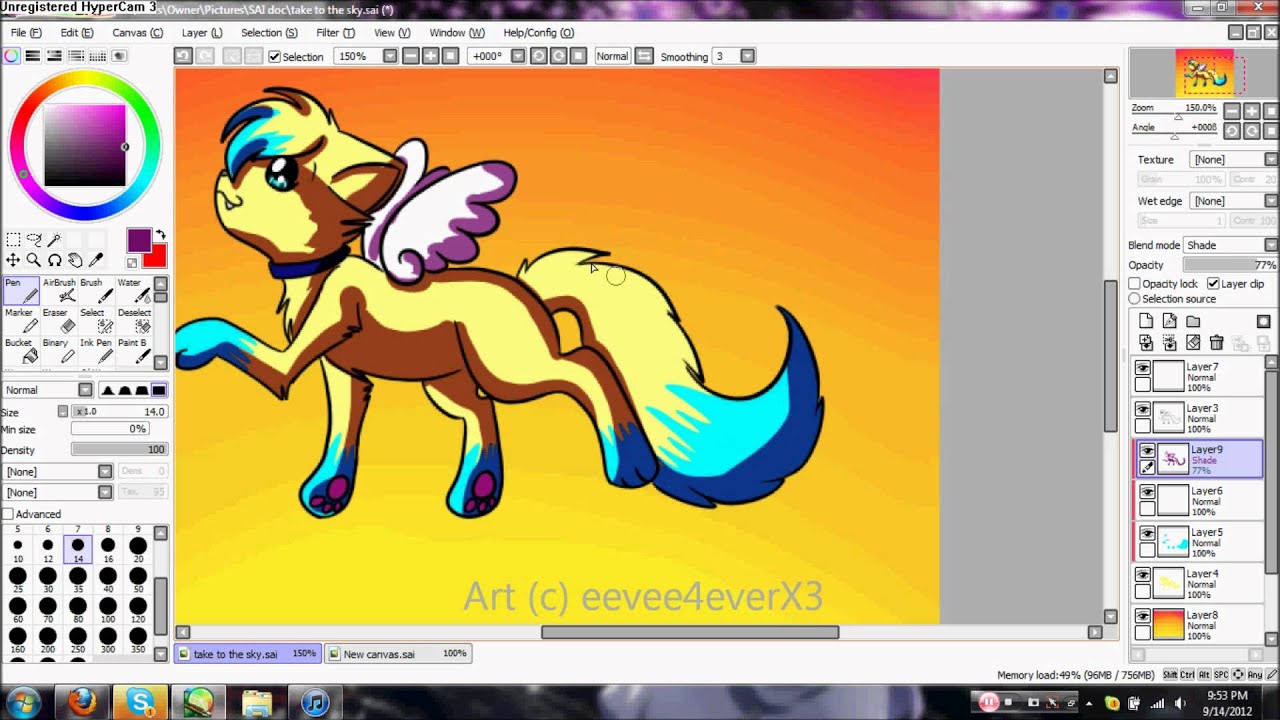The height and width of the screenshot is (720, 1280).
Task: Choose the lasso selection tool
Action: point(34,239)
